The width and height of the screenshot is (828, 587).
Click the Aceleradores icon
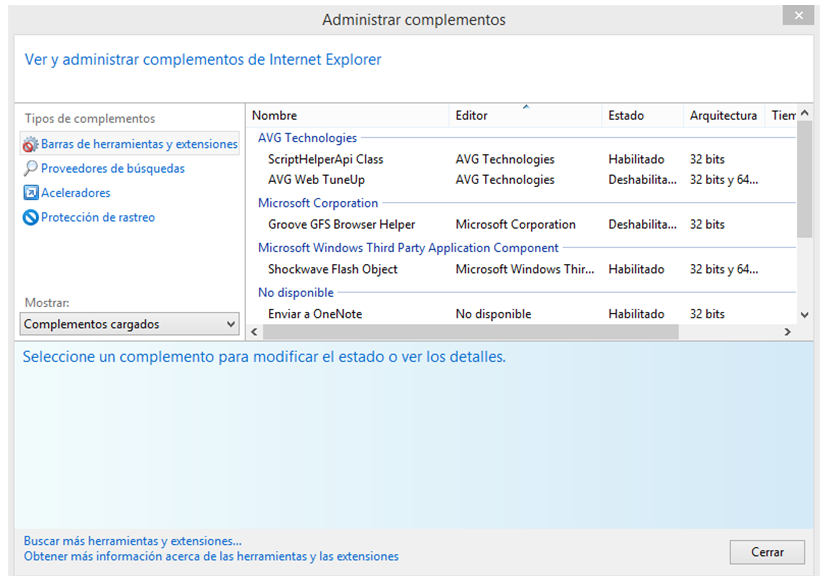31,193
